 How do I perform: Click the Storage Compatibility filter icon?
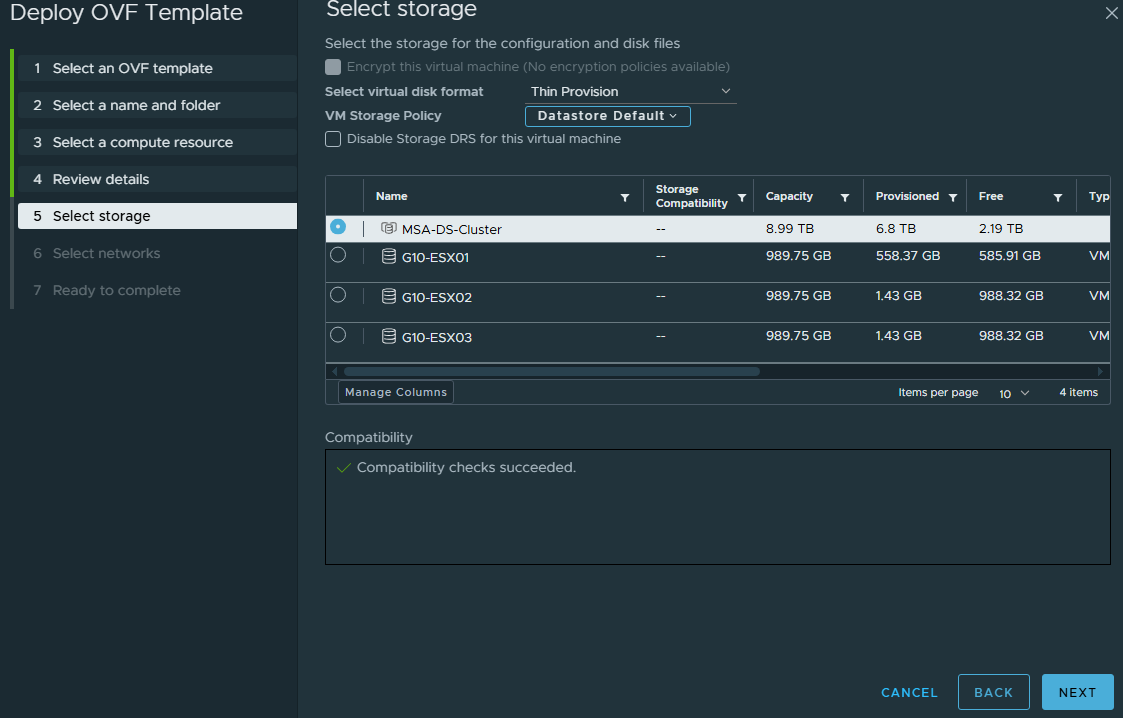[742, 198]
